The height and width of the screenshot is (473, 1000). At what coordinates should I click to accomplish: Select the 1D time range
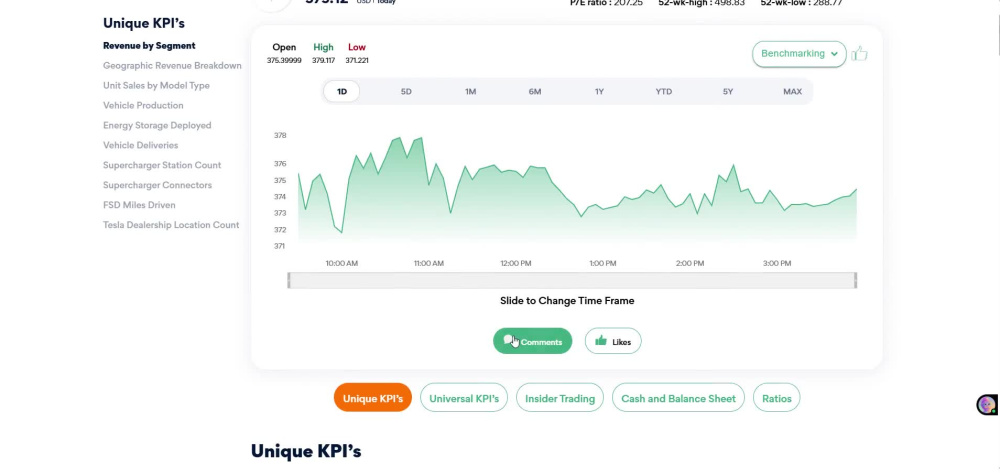tap(342, 91)
